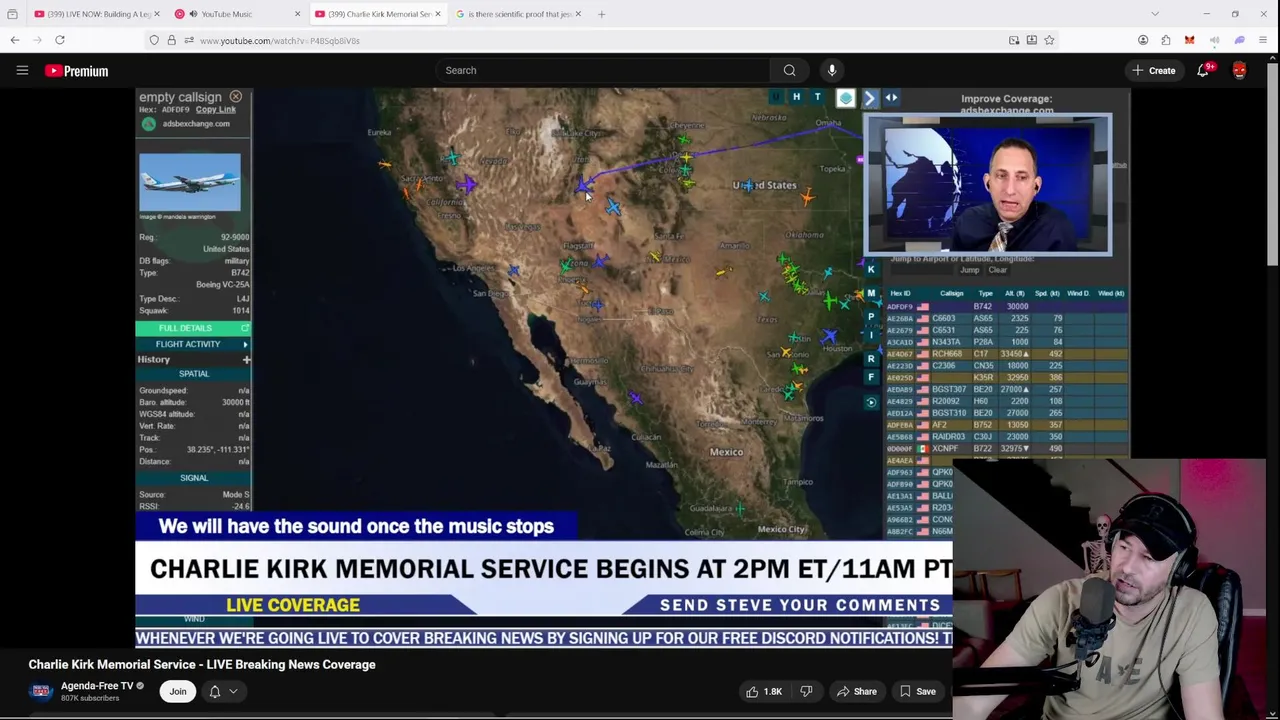Open notification preferences dropdown beside Join
Screen dimensions: 1280x720
pos(223,691)
